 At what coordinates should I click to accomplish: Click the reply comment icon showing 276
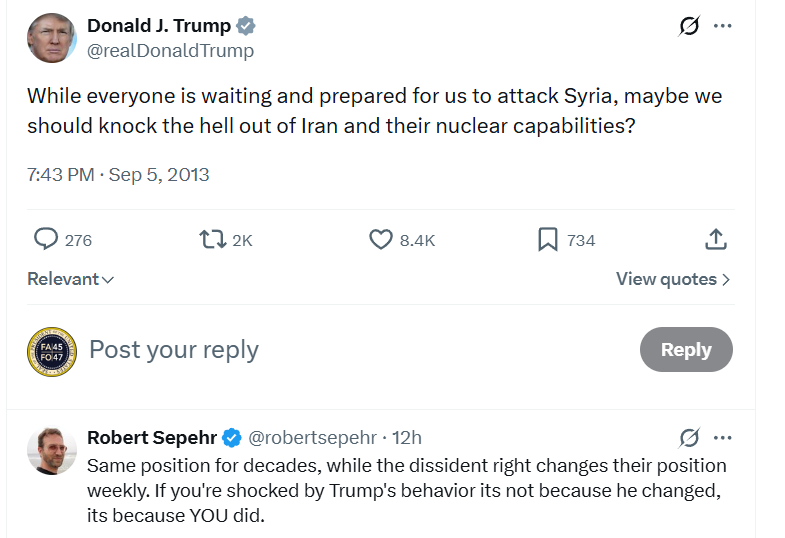tap(46, 239)
